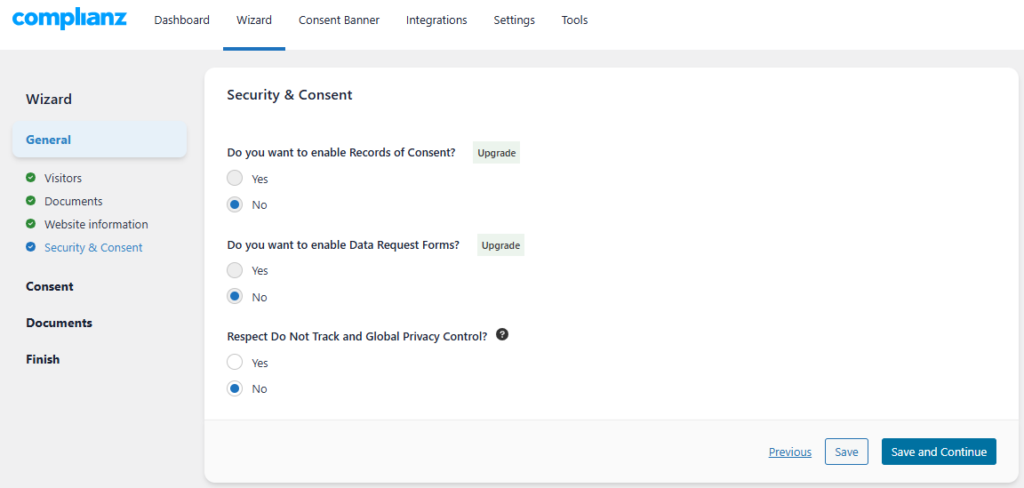
Task: Expand the Finish wizard section
Action: click(x=42, y=359)
